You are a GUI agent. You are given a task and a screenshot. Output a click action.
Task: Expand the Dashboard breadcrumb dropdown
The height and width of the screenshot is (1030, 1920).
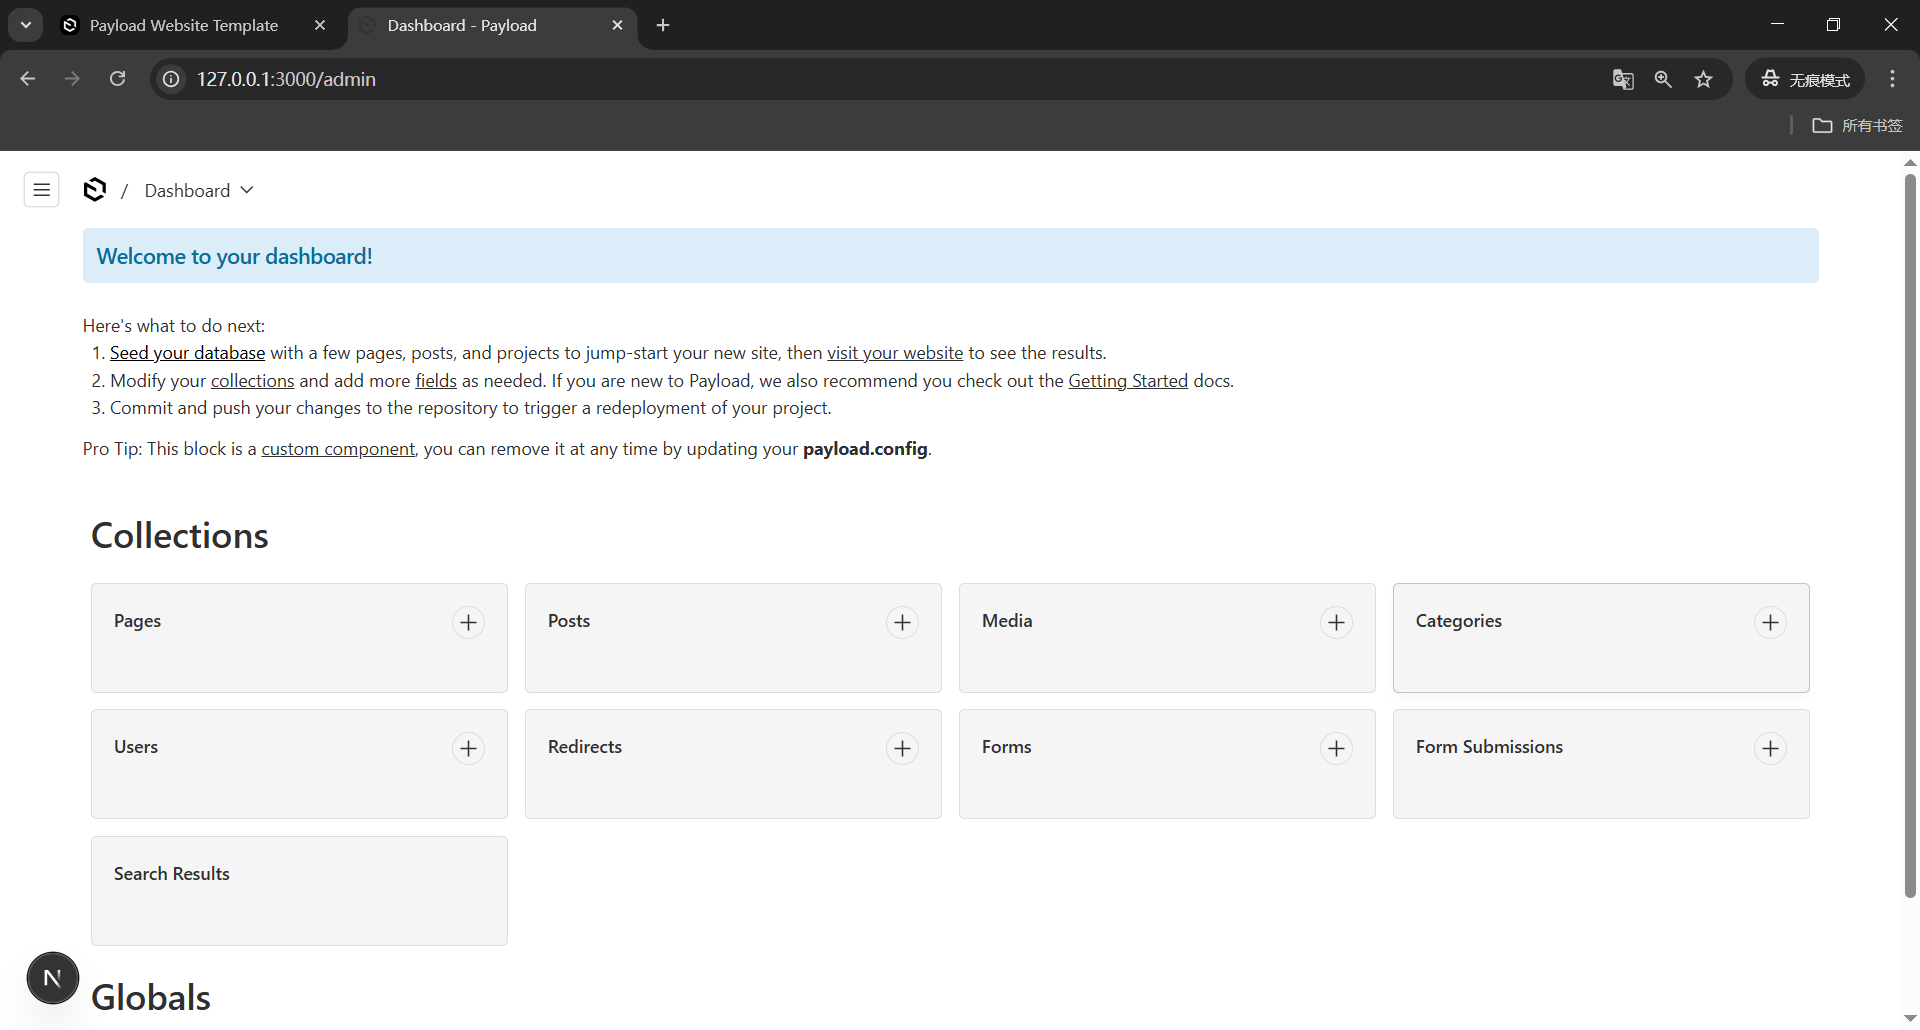click(247, 190)
